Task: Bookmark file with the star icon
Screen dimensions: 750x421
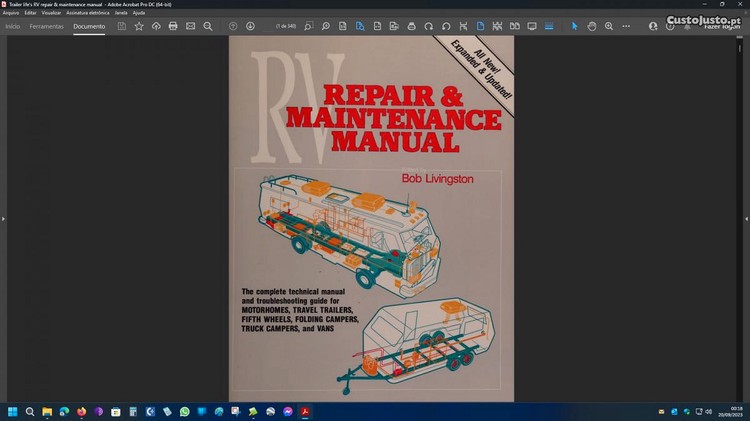Action: pos(139,26)
